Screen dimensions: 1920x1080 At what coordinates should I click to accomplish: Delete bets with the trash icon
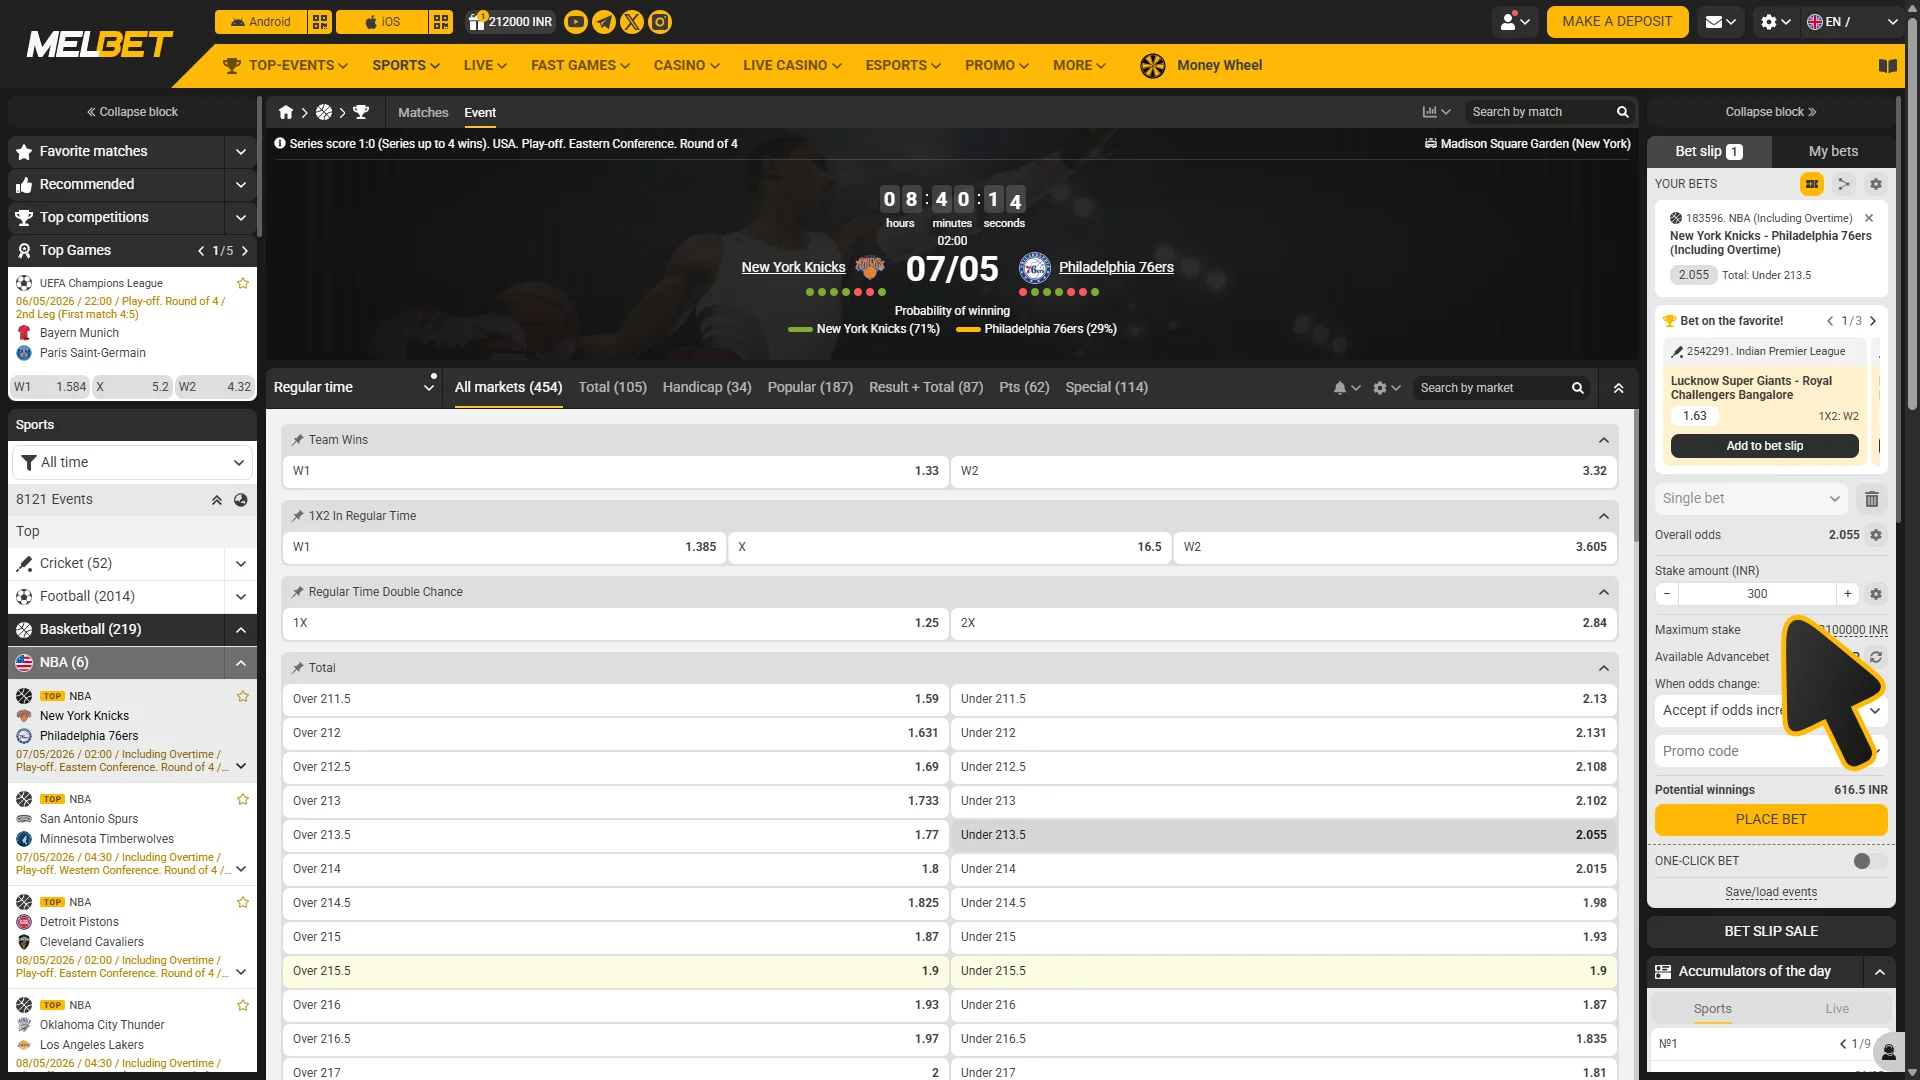point(1872,499)
